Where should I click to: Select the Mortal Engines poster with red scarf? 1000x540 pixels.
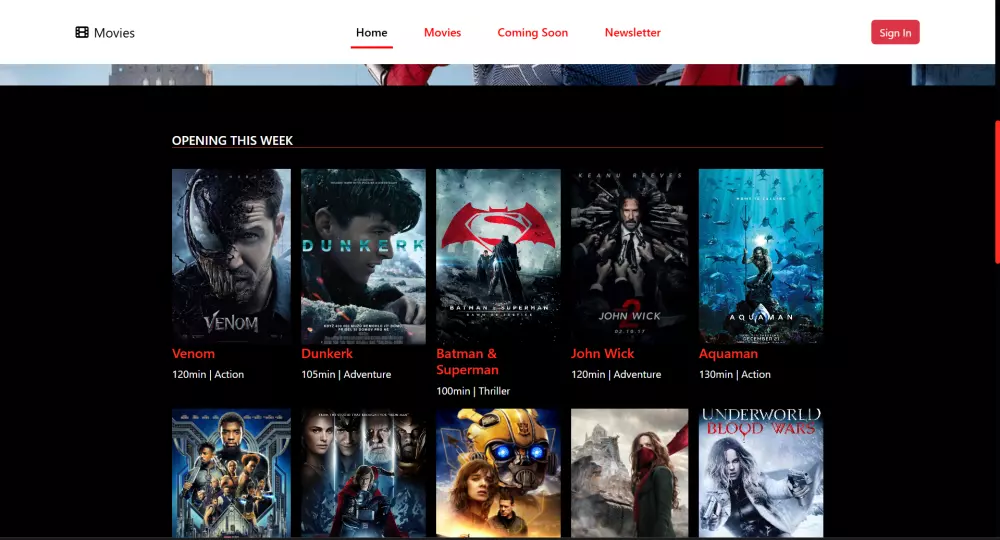click(x=629, y=473)
